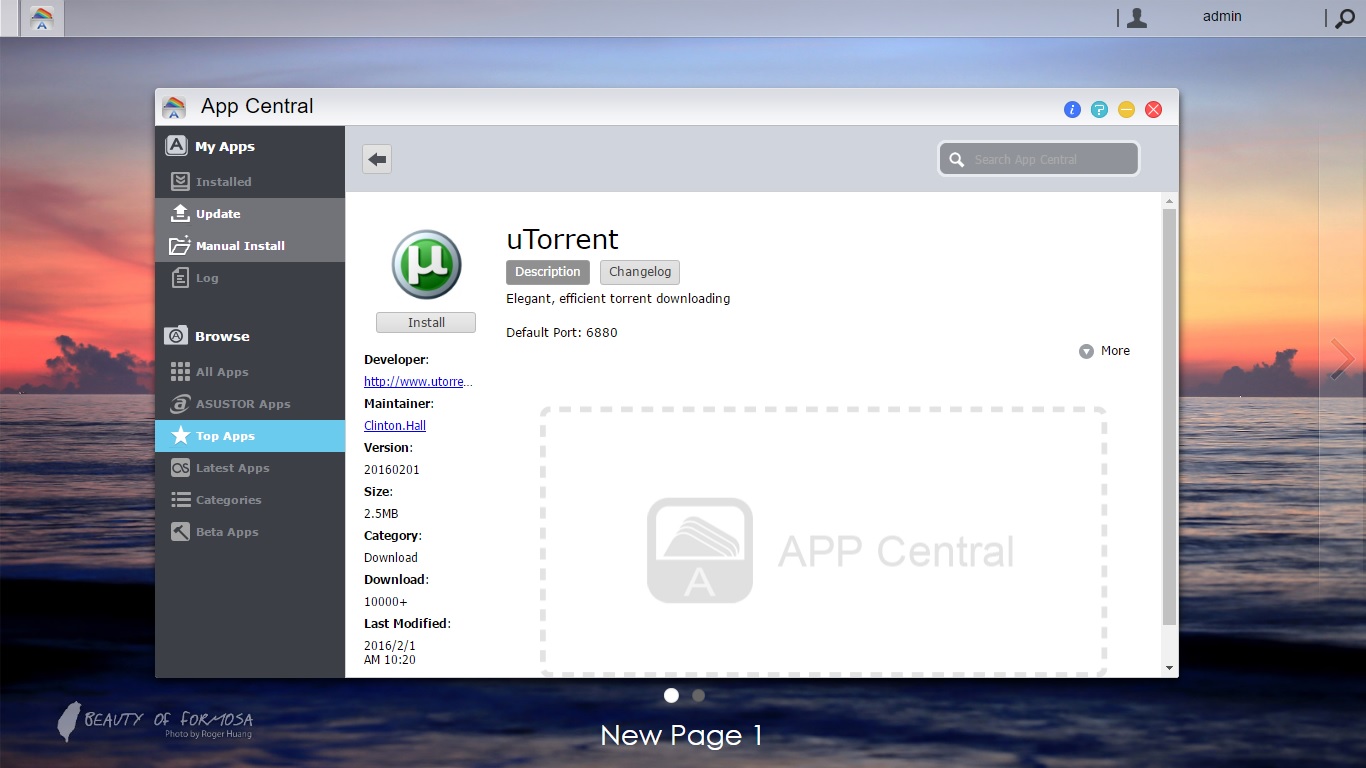Open maintainer Clinton.Hall link
This screenshot has width=1366, height=768.
click(395, 426)
